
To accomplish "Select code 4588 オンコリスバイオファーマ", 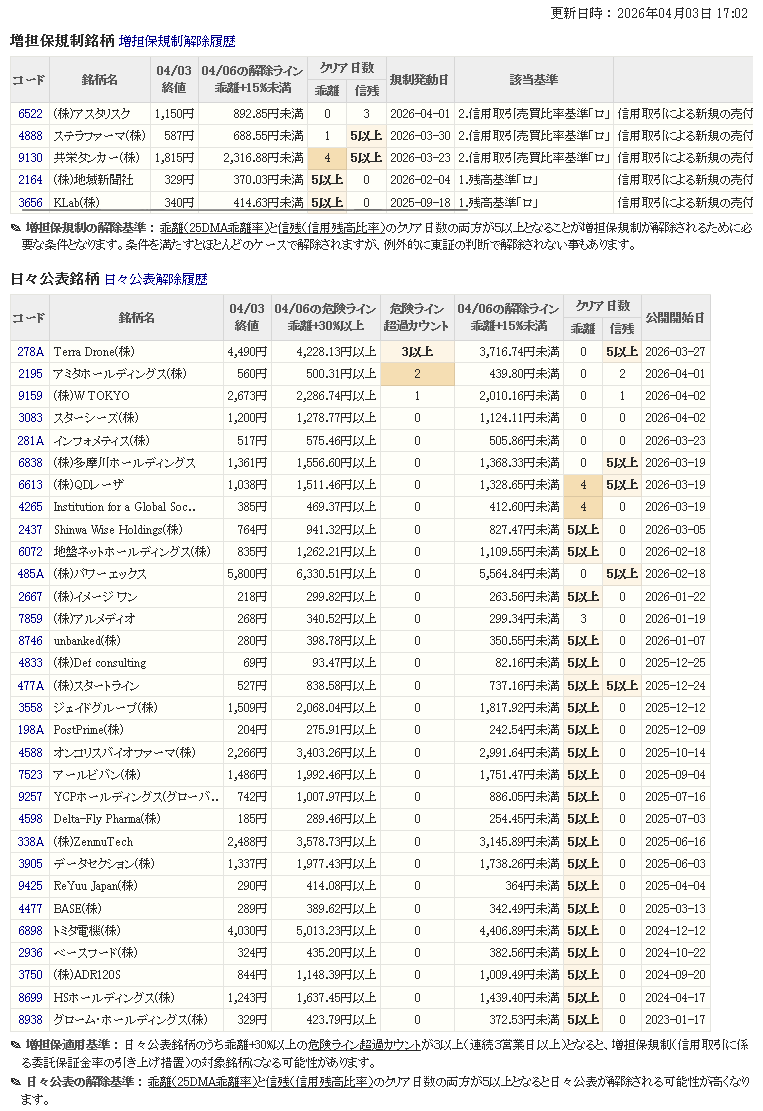I will tap(30, 753).
